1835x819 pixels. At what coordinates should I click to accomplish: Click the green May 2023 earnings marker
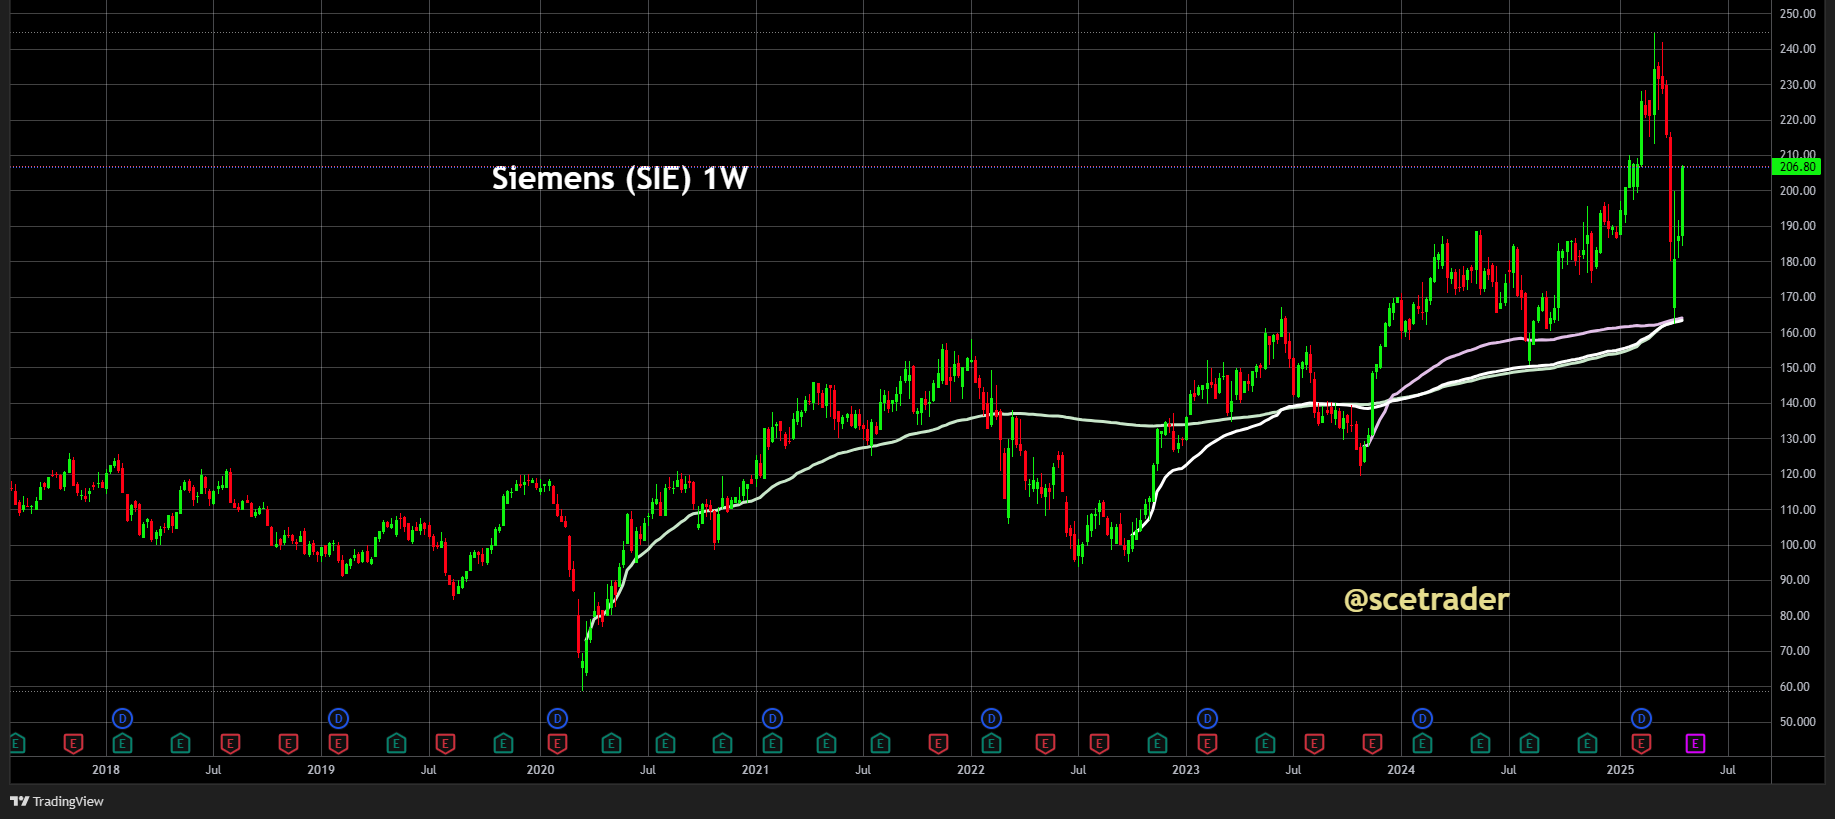(x=1265, y=743)
